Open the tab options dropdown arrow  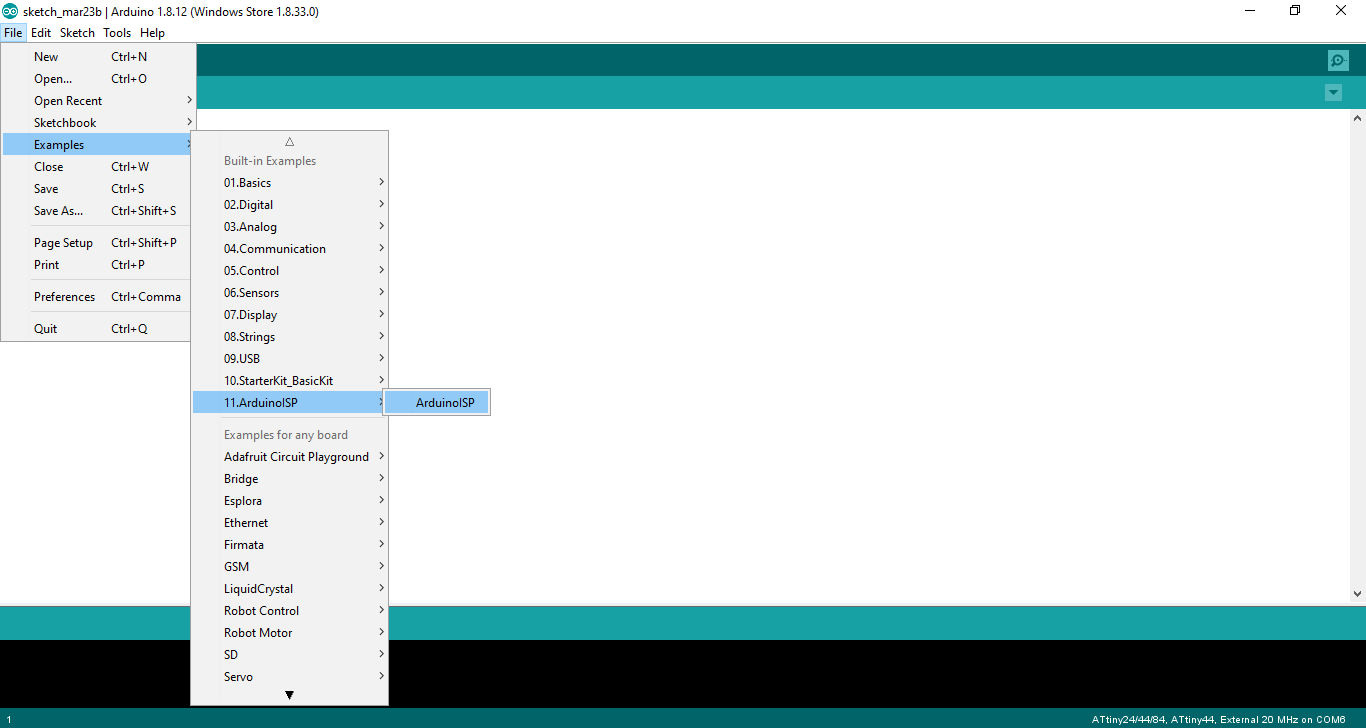click(1333, 93)
